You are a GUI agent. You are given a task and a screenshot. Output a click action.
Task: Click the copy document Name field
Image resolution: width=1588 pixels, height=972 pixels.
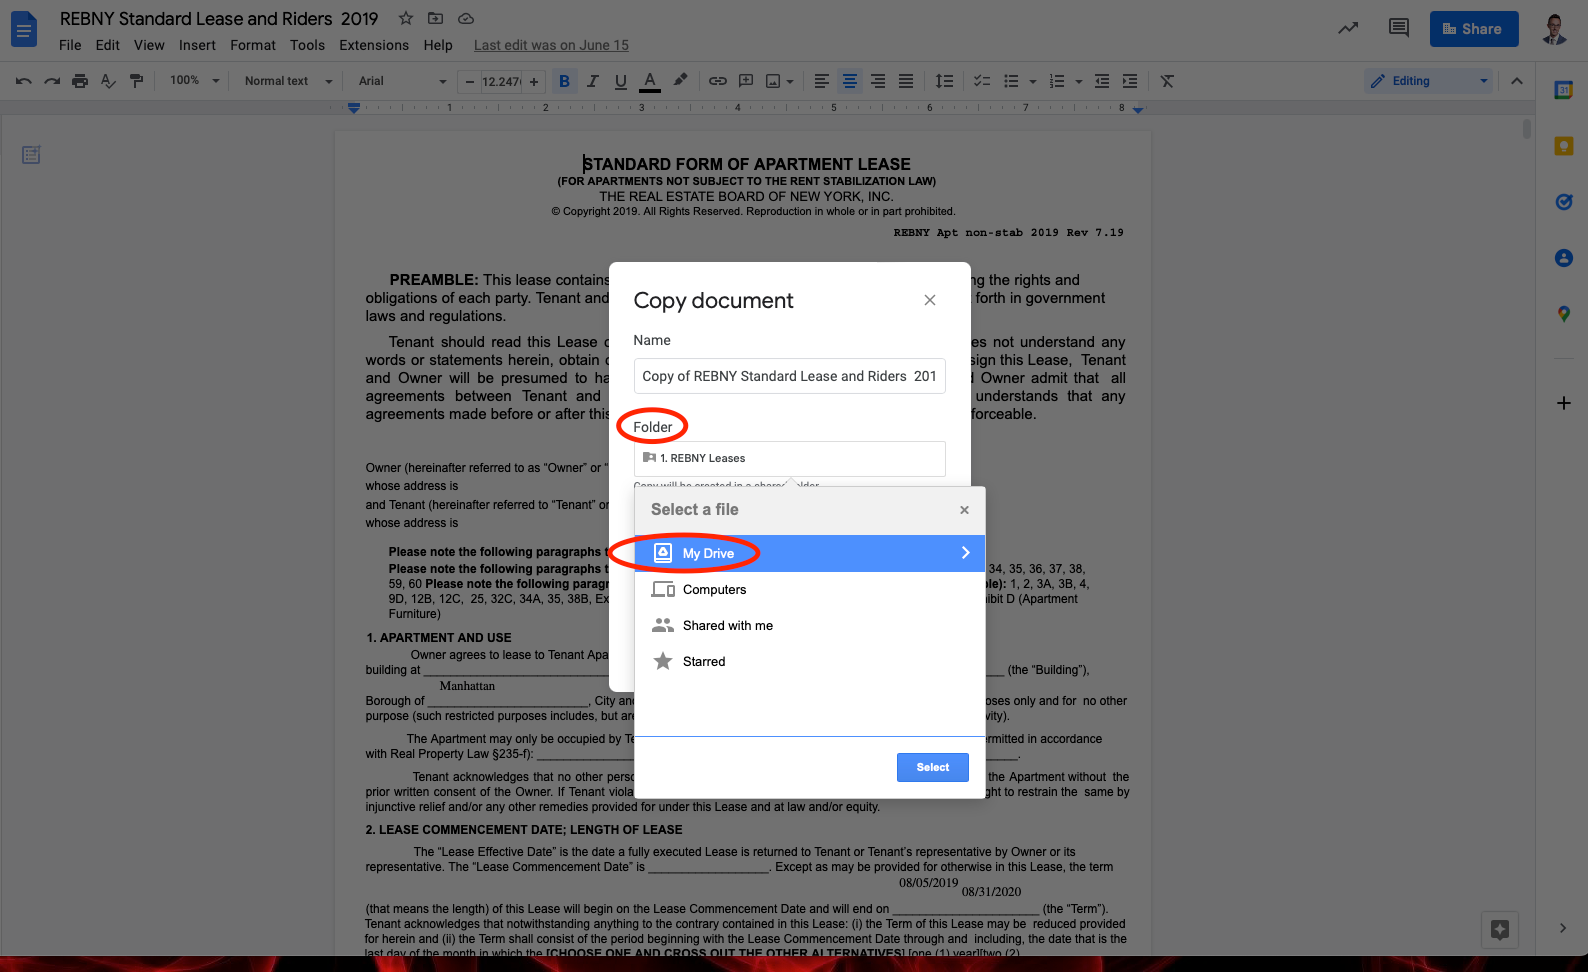[789, 376]
